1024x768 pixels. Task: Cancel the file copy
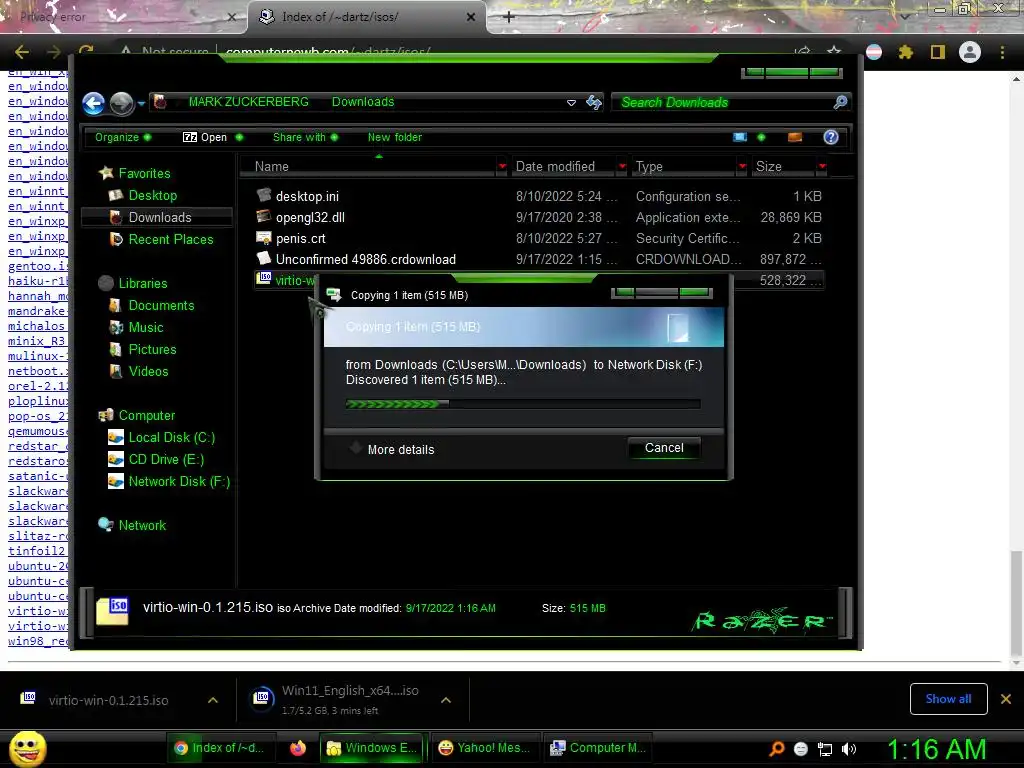pos(664,448)
